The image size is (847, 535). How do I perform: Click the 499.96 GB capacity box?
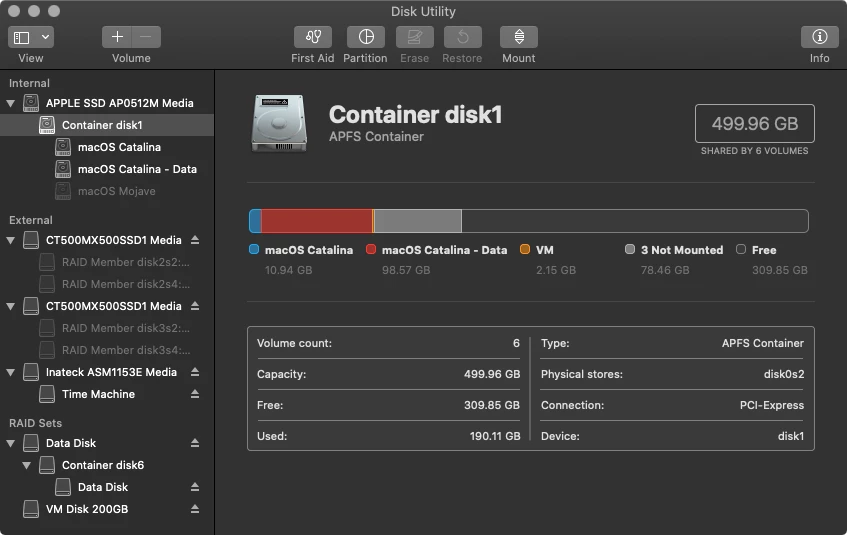[x=755, y=124]
